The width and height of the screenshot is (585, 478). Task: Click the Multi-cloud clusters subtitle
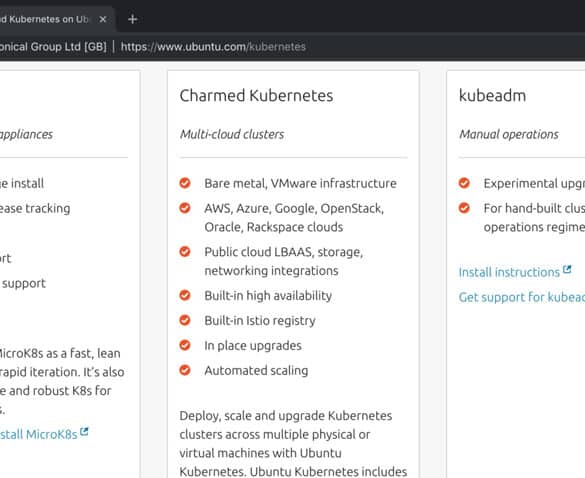[232, 134]
